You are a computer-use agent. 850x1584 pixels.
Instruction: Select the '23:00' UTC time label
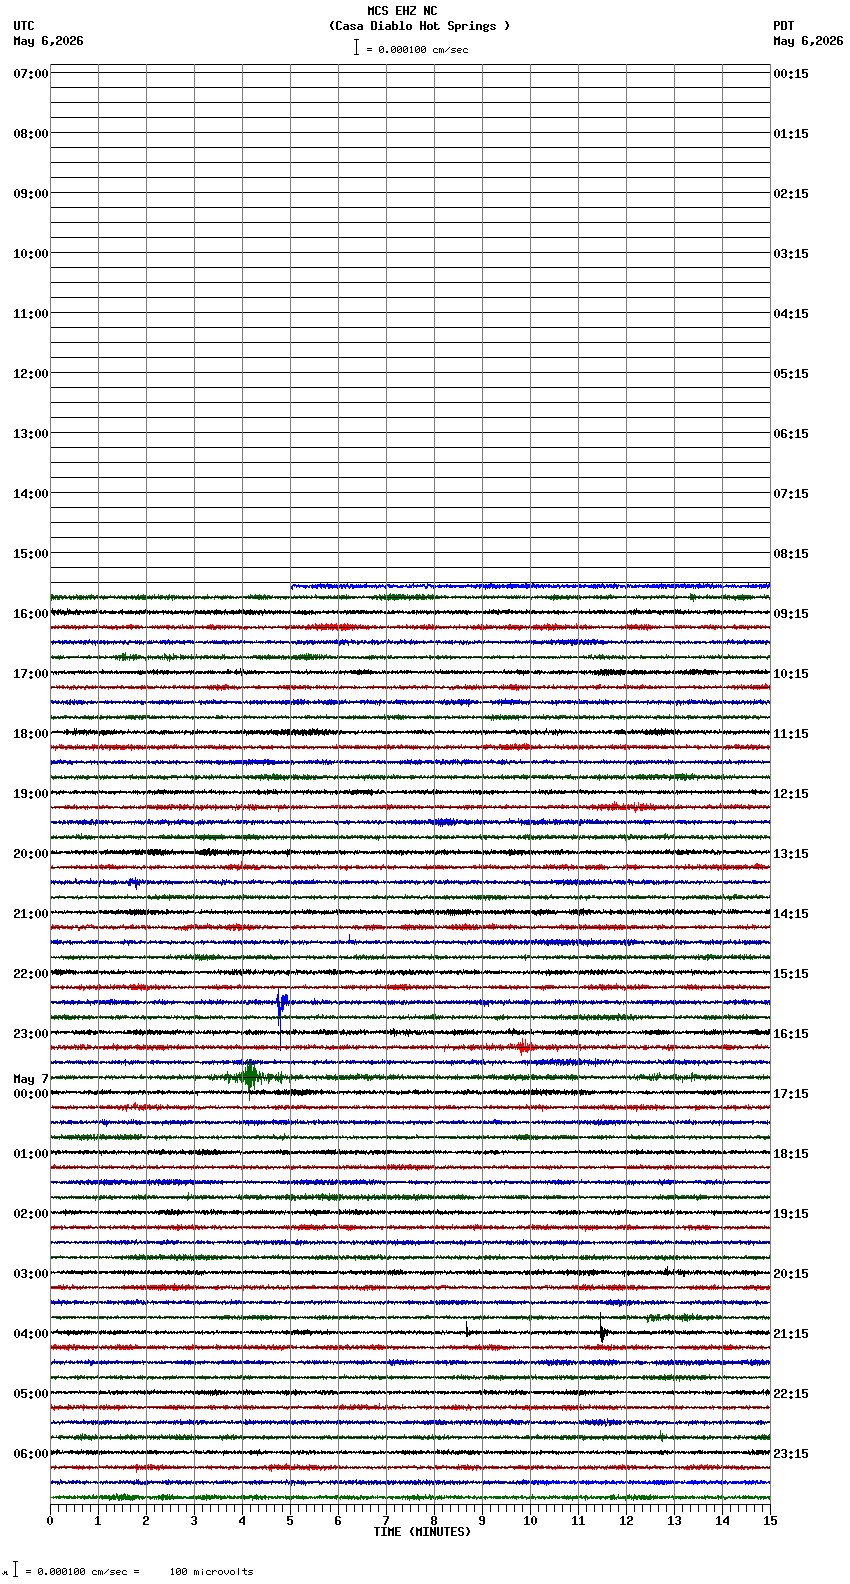pos(30,1034)
